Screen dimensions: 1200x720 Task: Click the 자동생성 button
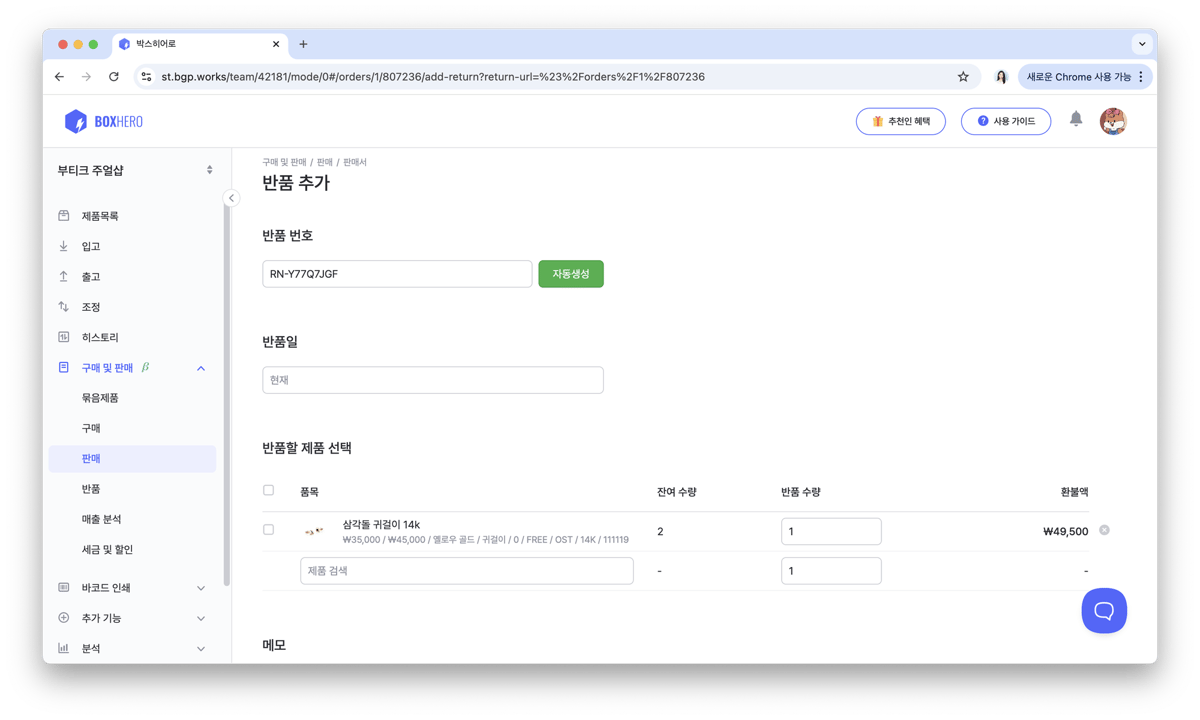571,274
